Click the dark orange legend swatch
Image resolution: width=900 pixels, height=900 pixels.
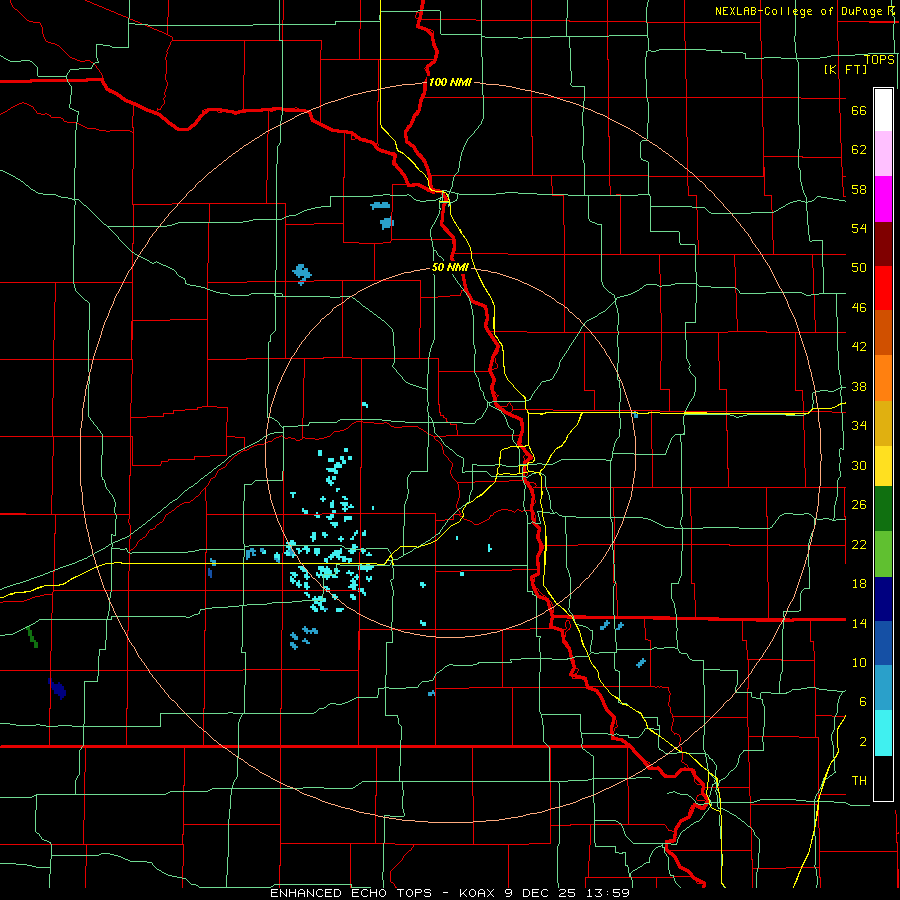coord(883,332)
